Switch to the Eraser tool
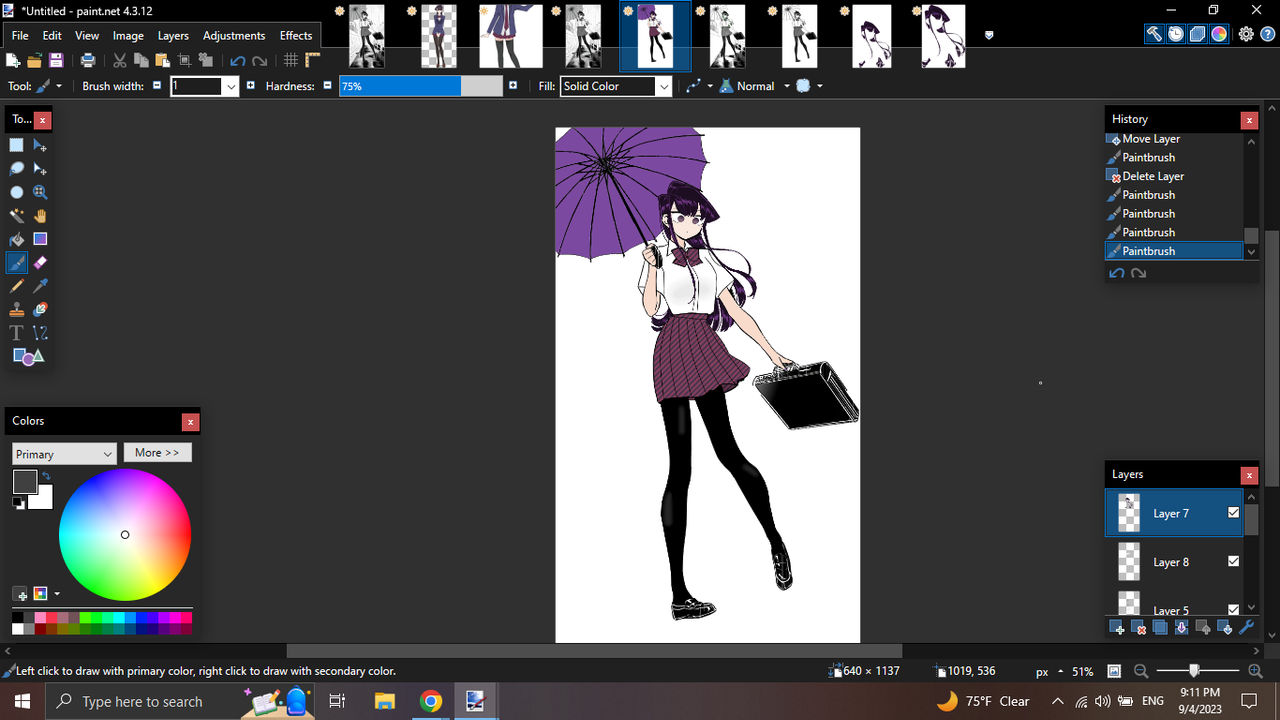The image size is (1280, 720). tap(40, 262)
